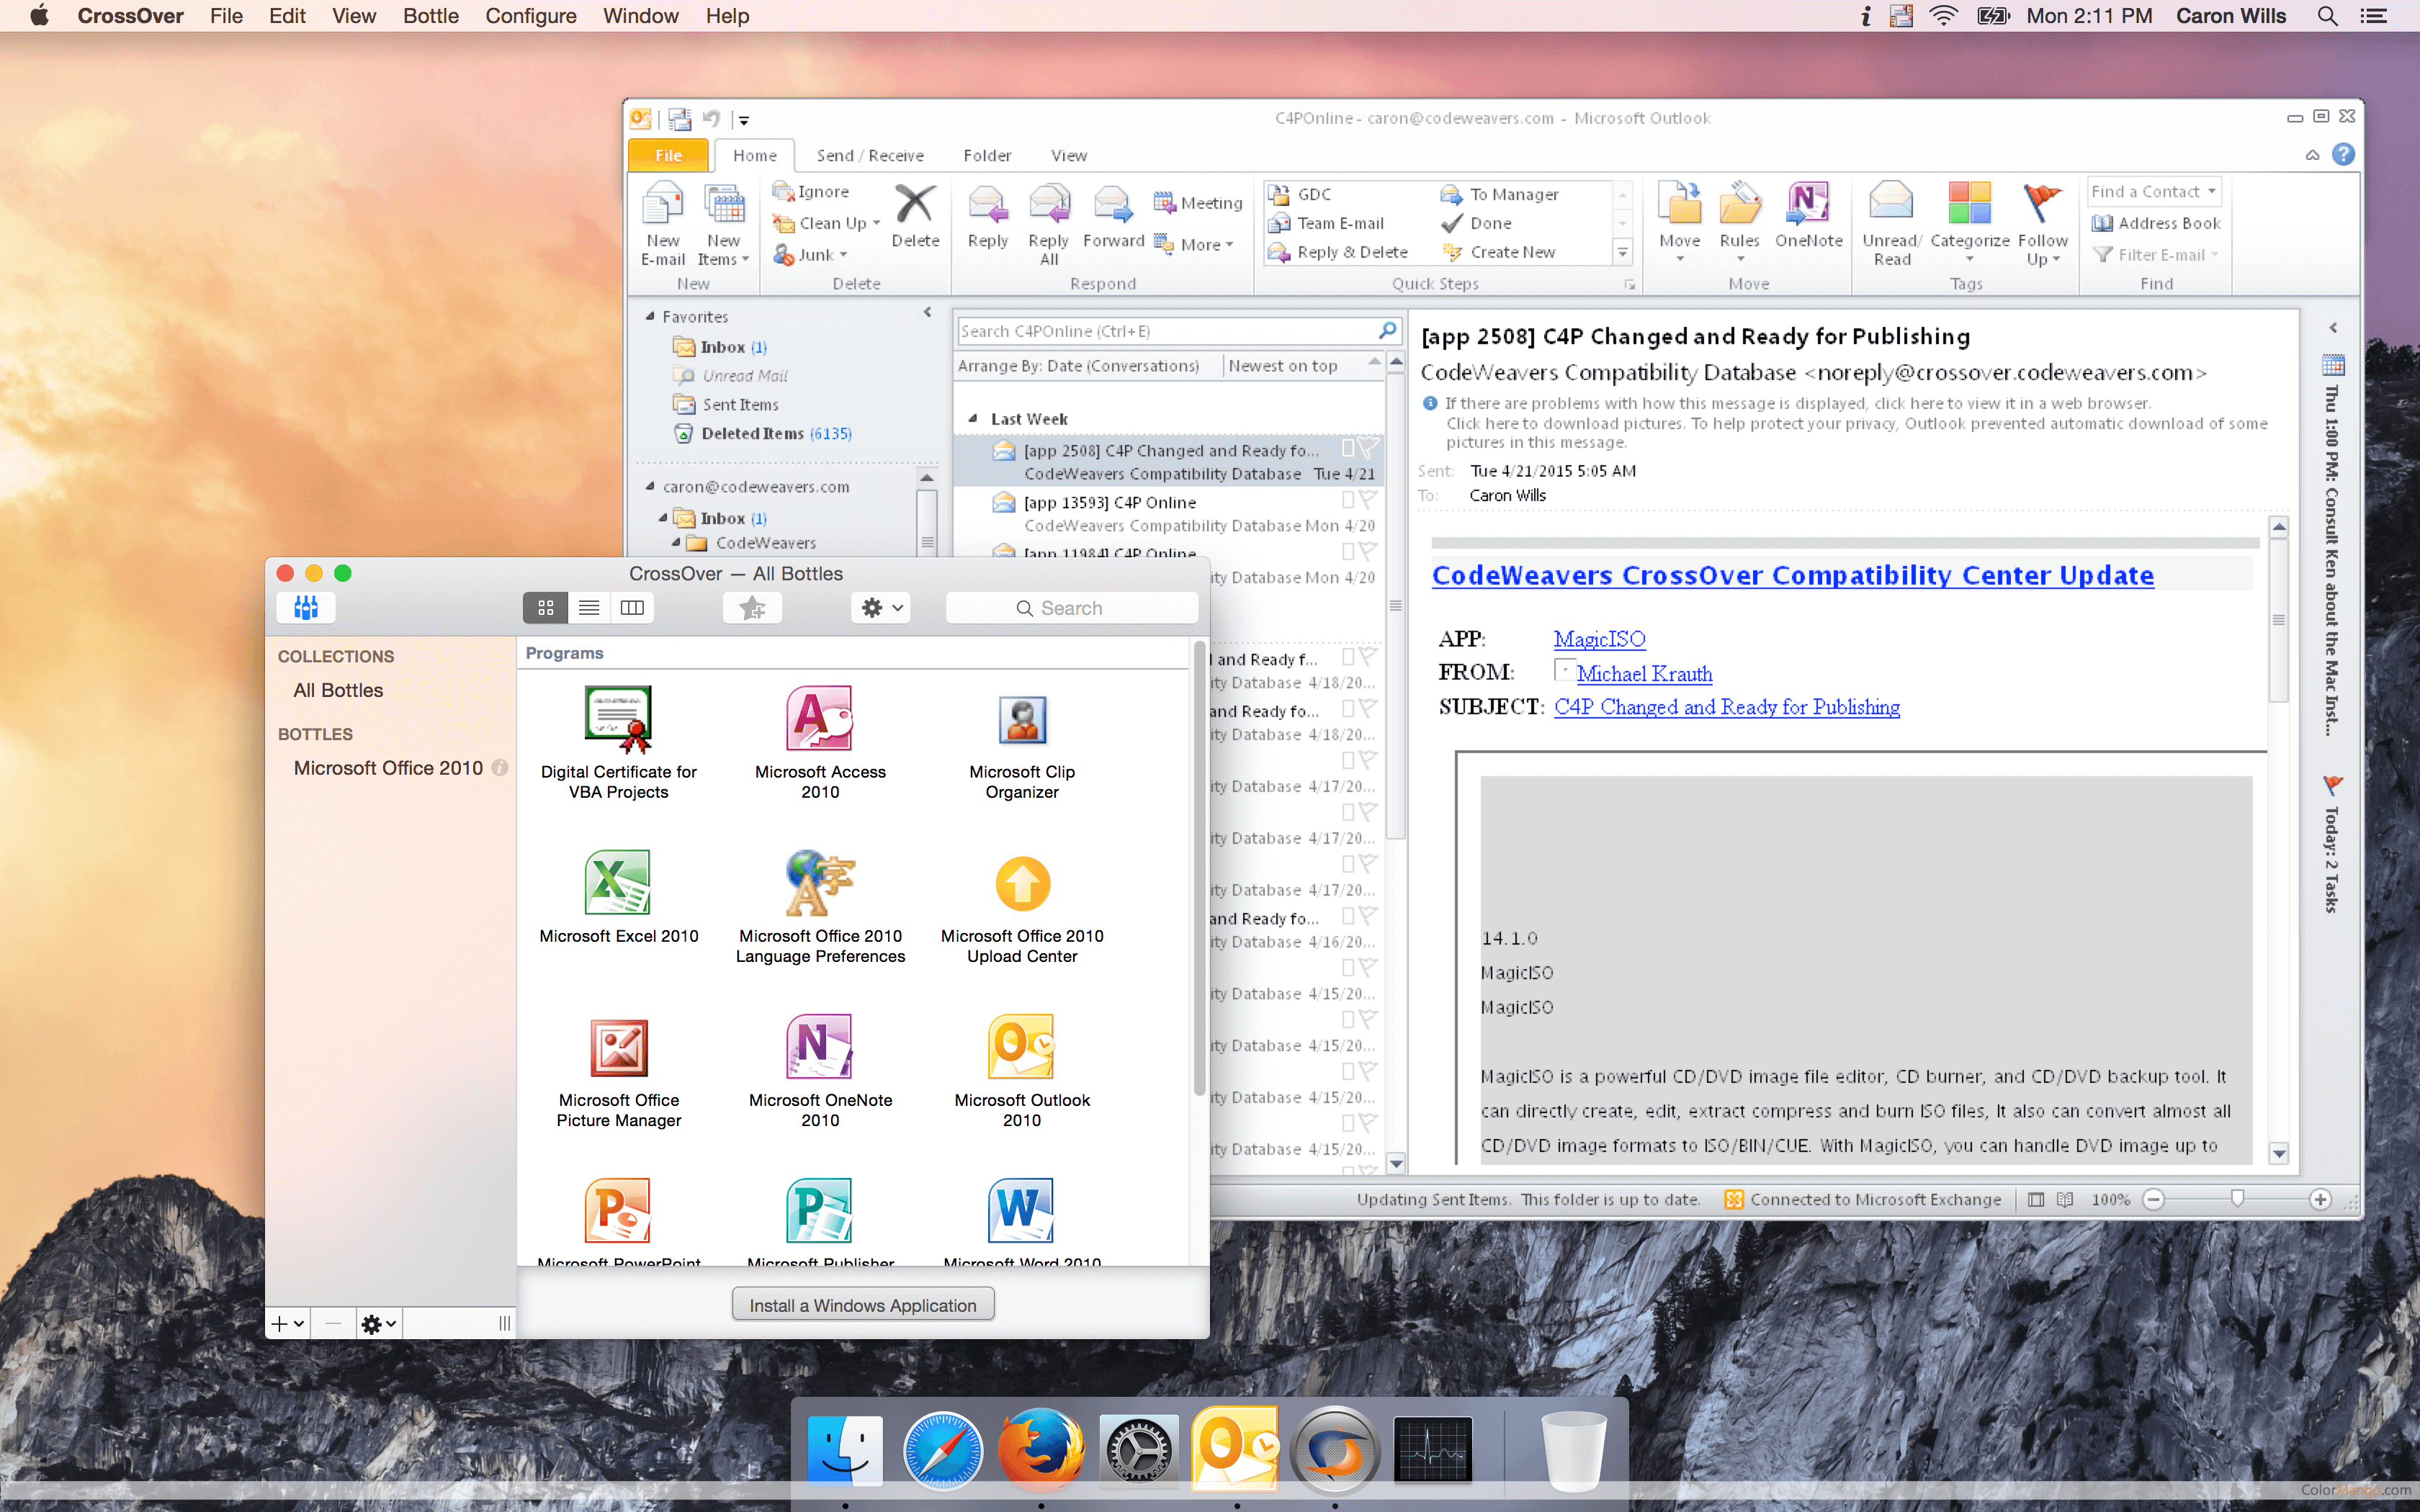2420x1512 pixels.
Task: Toggle the favorites star filter in CrossOver
Action: coord(752,607)
